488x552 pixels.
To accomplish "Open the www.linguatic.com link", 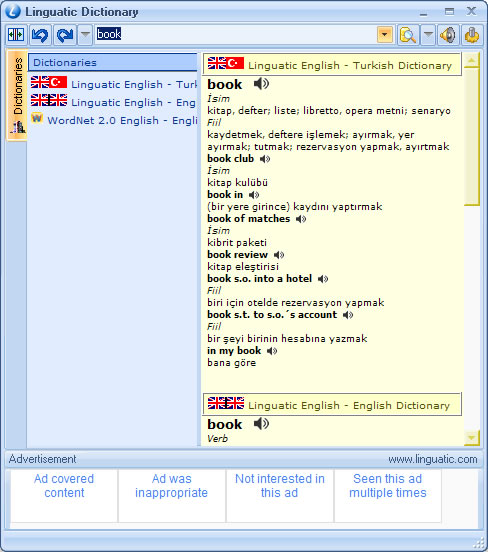I will click(x=433, y=459).
